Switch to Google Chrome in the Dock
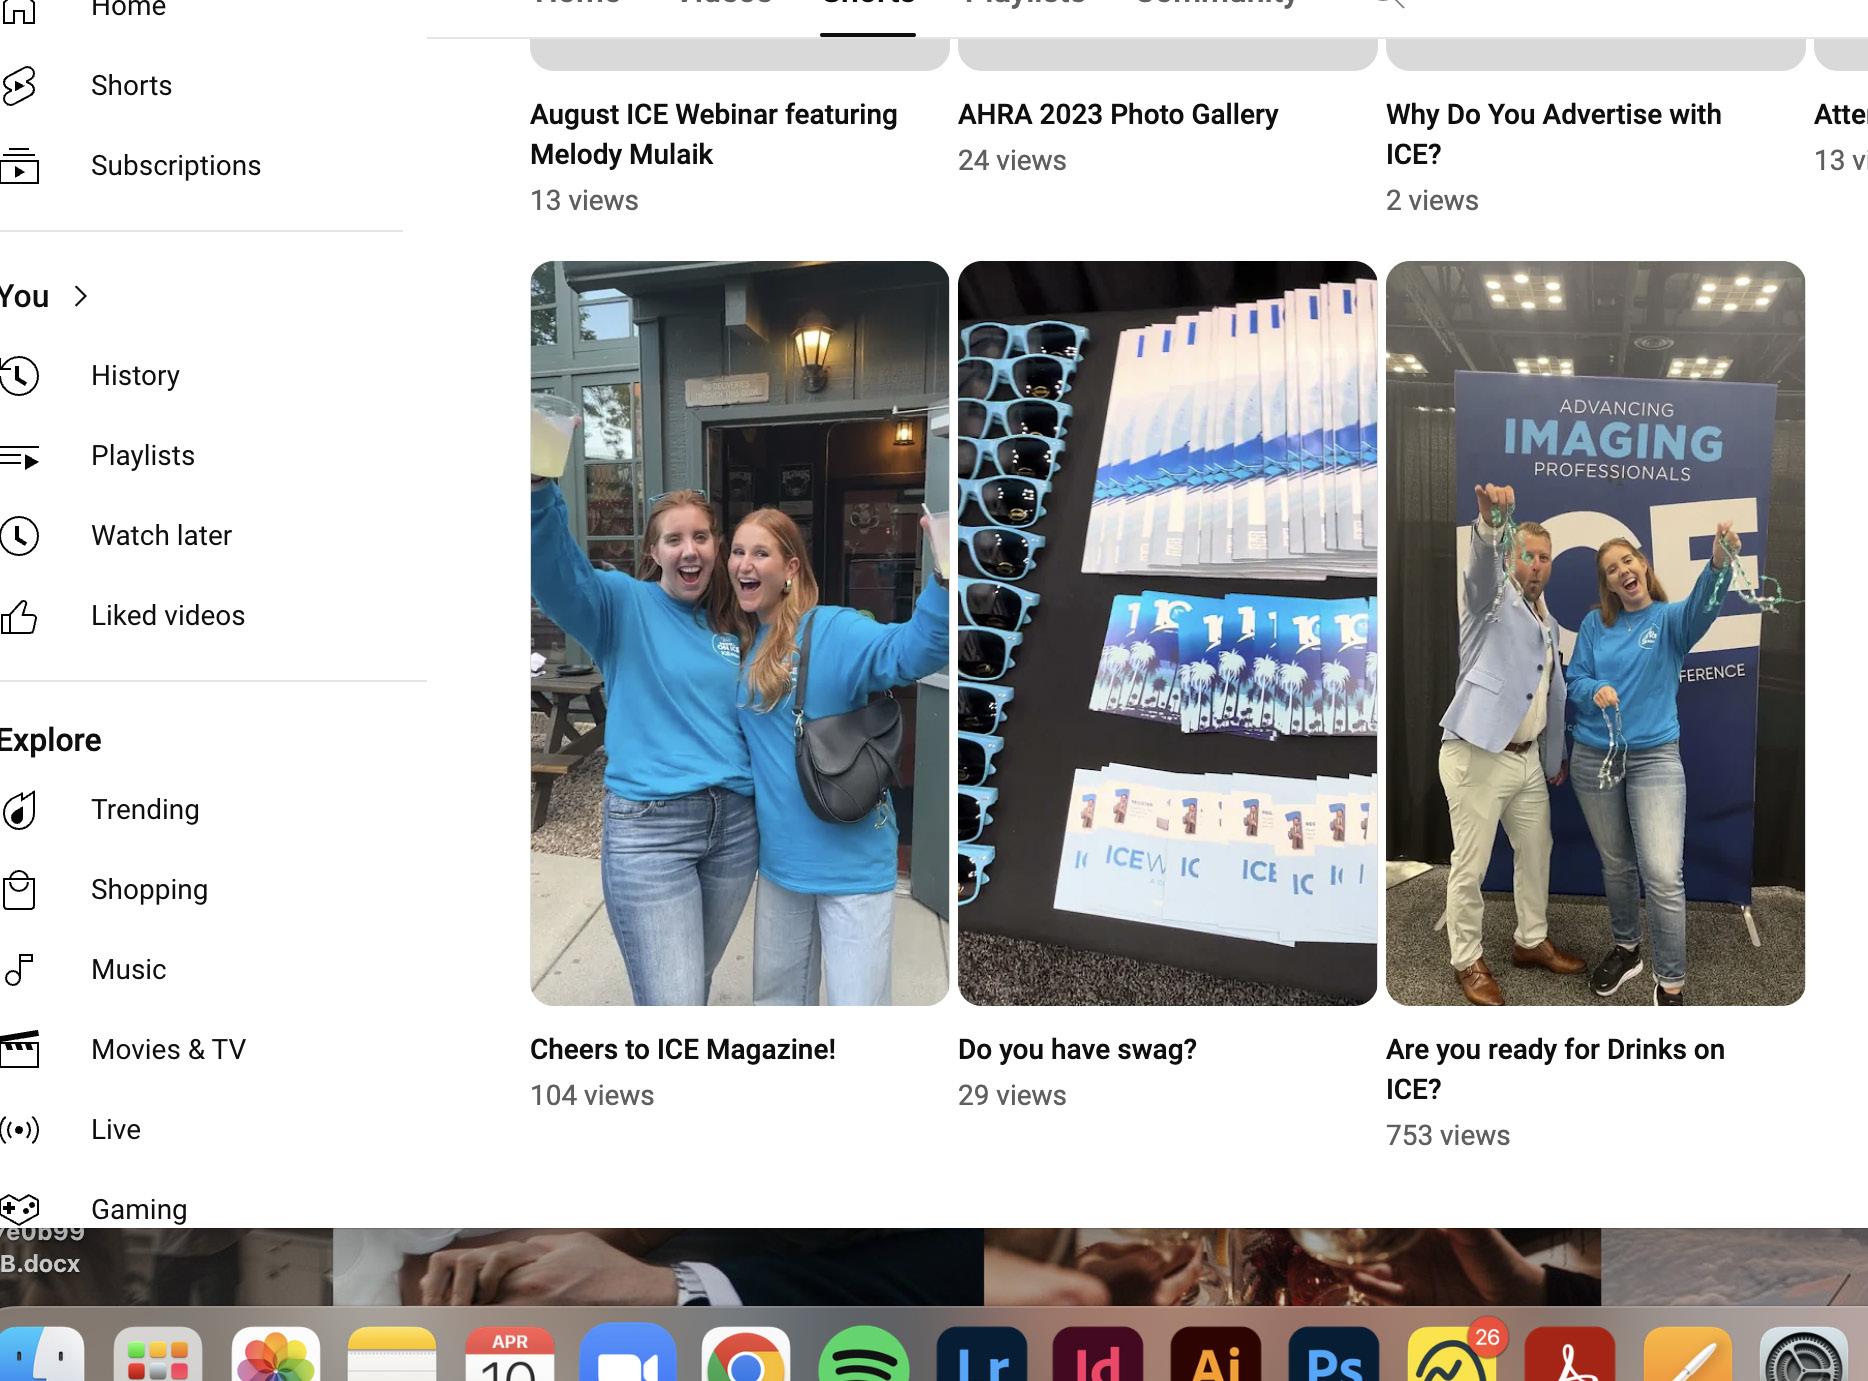 [745, 1354]
